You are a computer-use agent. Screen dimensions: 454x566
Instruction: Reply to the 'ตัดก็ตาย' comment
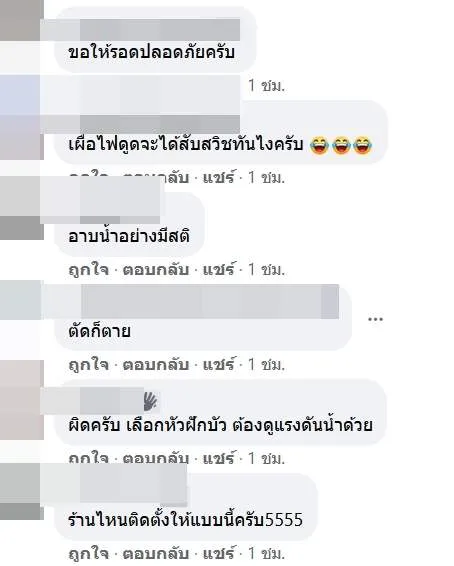[156, 364]
